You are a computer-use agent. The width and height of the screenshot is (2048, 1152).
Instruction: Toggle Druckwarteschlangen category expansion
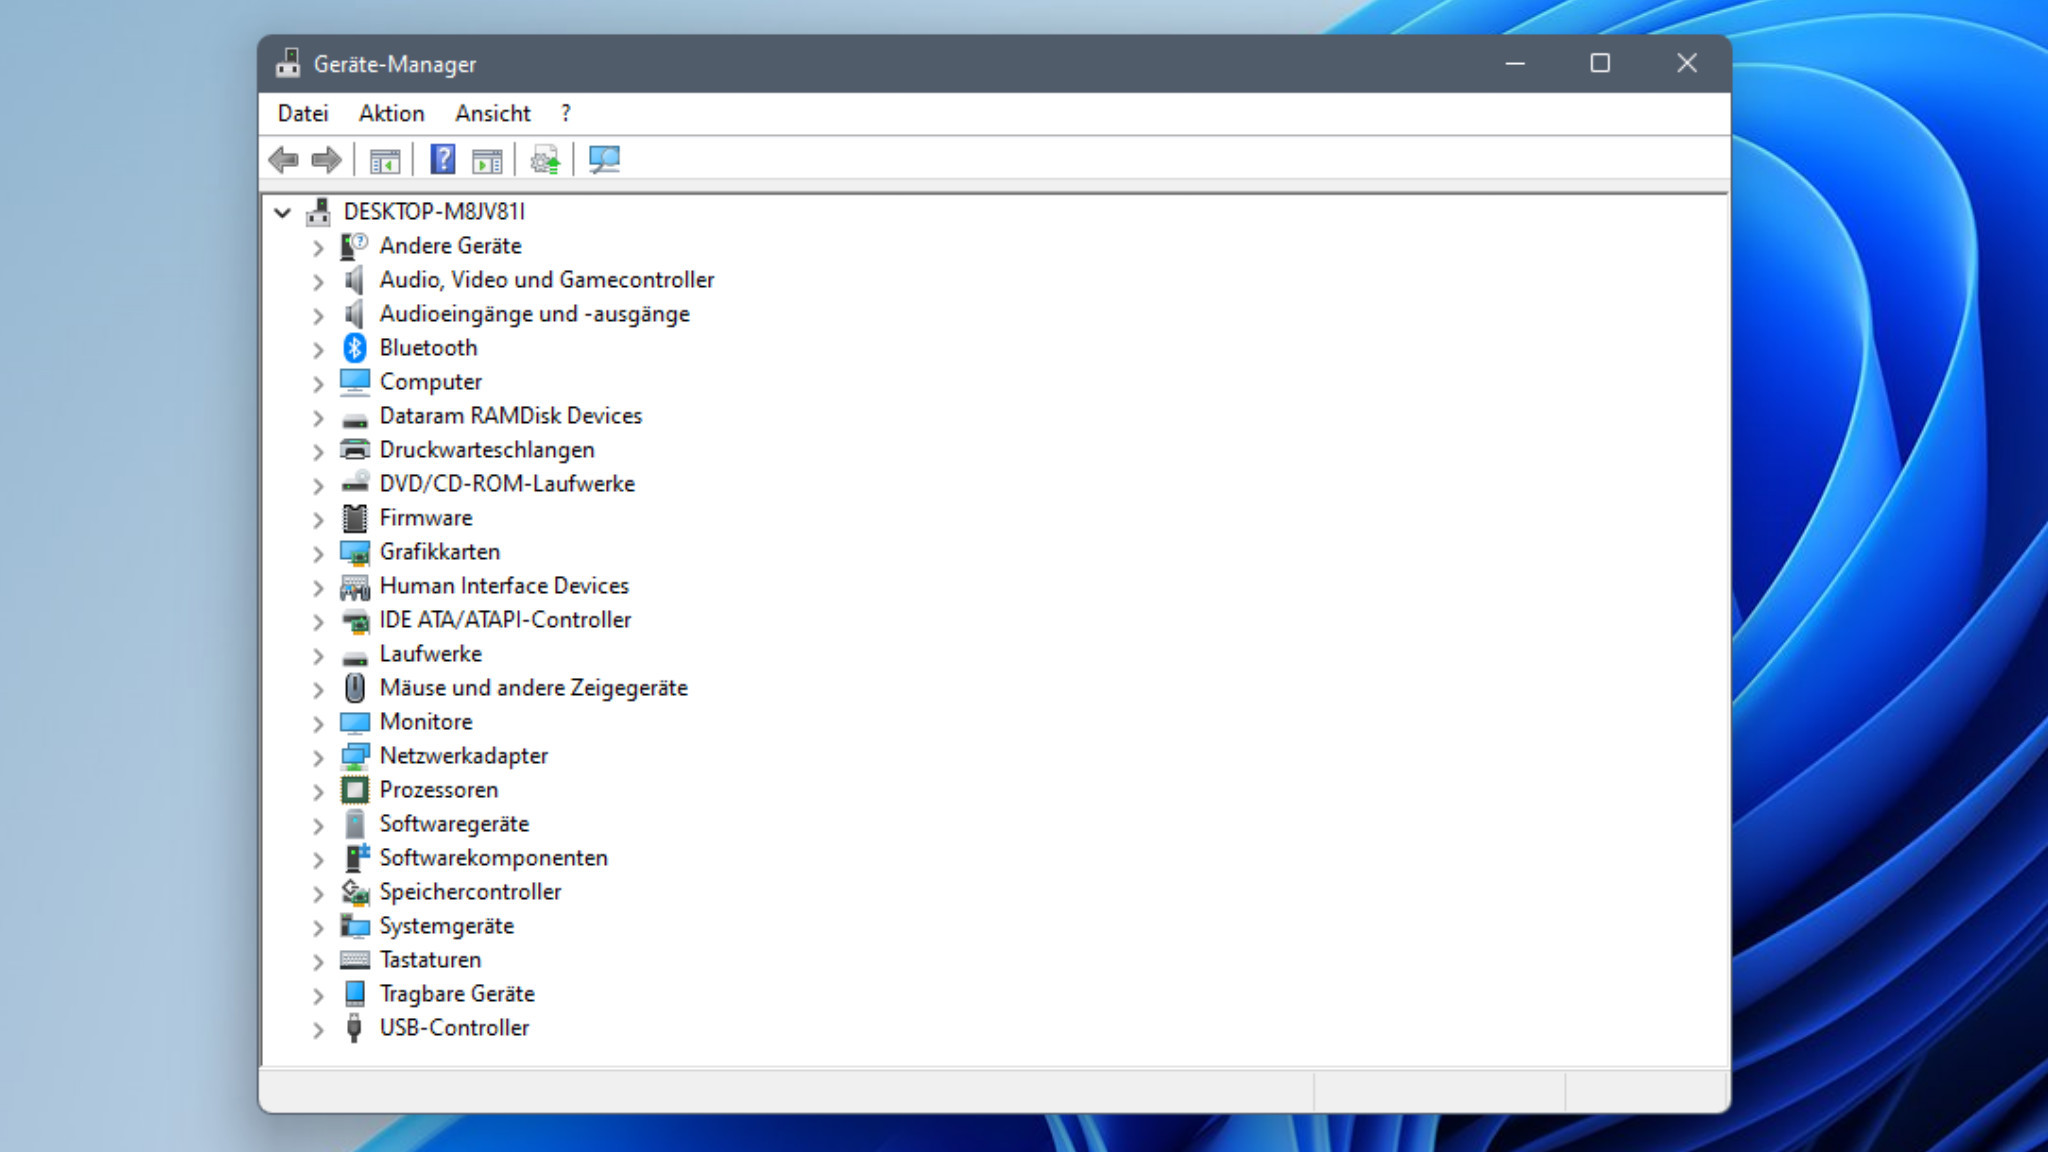315,450
